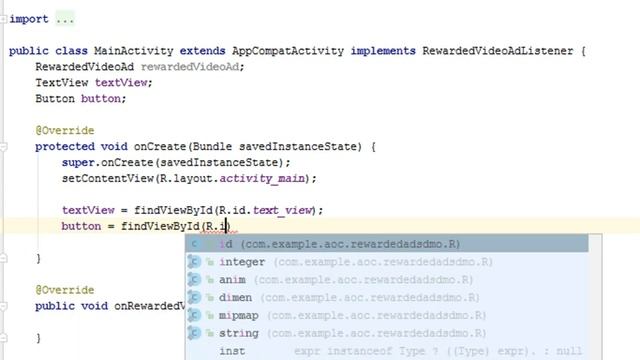Click 'AppCompatActivity' in the class declaration
This screenshot has width=640, height=360.
288,51
